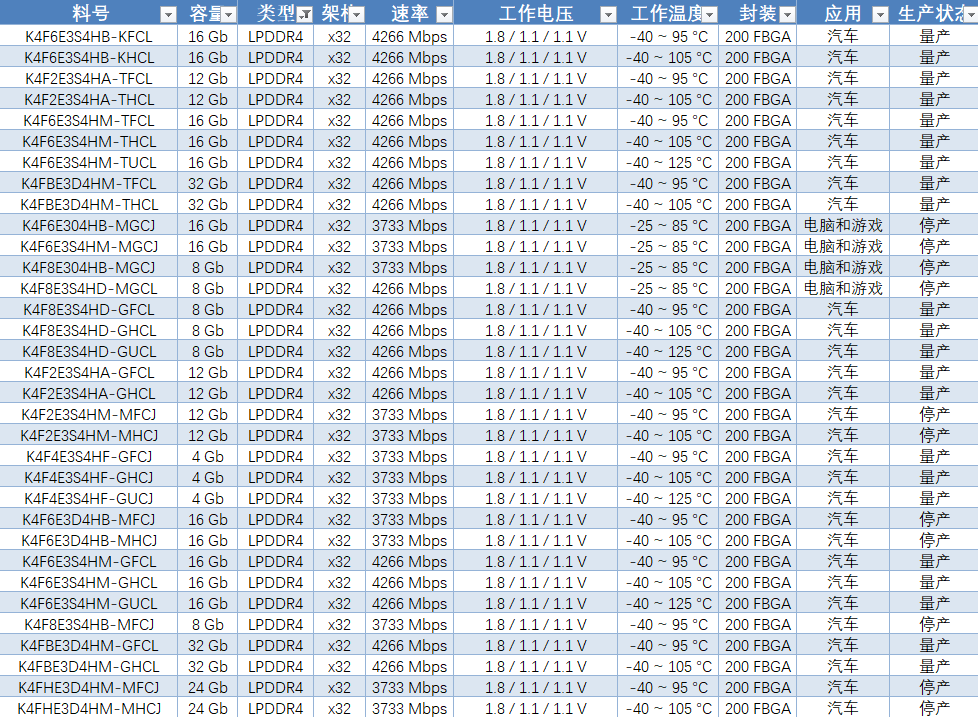Select cell K4FHE3D4HM-MHCJ
Screen dimensions: 978x717
click(x=89, y=708)
